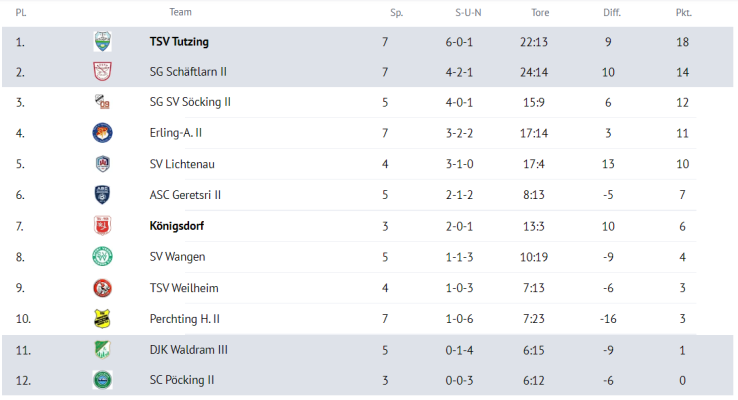Click the SG Schäftlarn II club logo
The height and width of the screenshot is (400, 738).
click(x=102, y=72)
